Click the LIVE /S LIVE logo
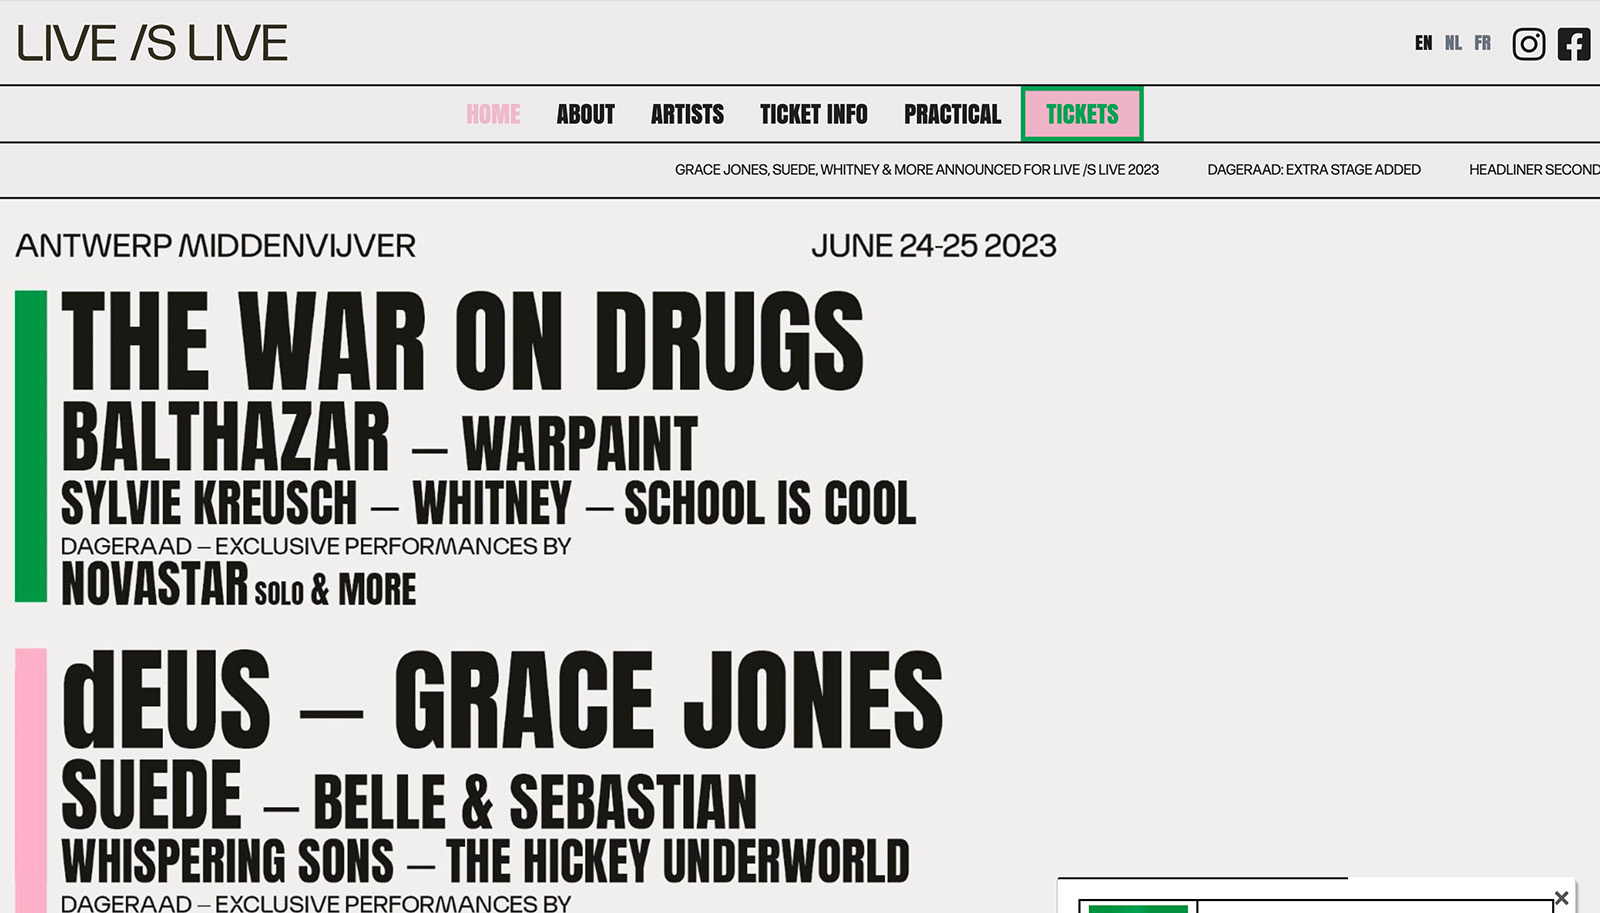The image size is (1600, 913). point(152,44)
